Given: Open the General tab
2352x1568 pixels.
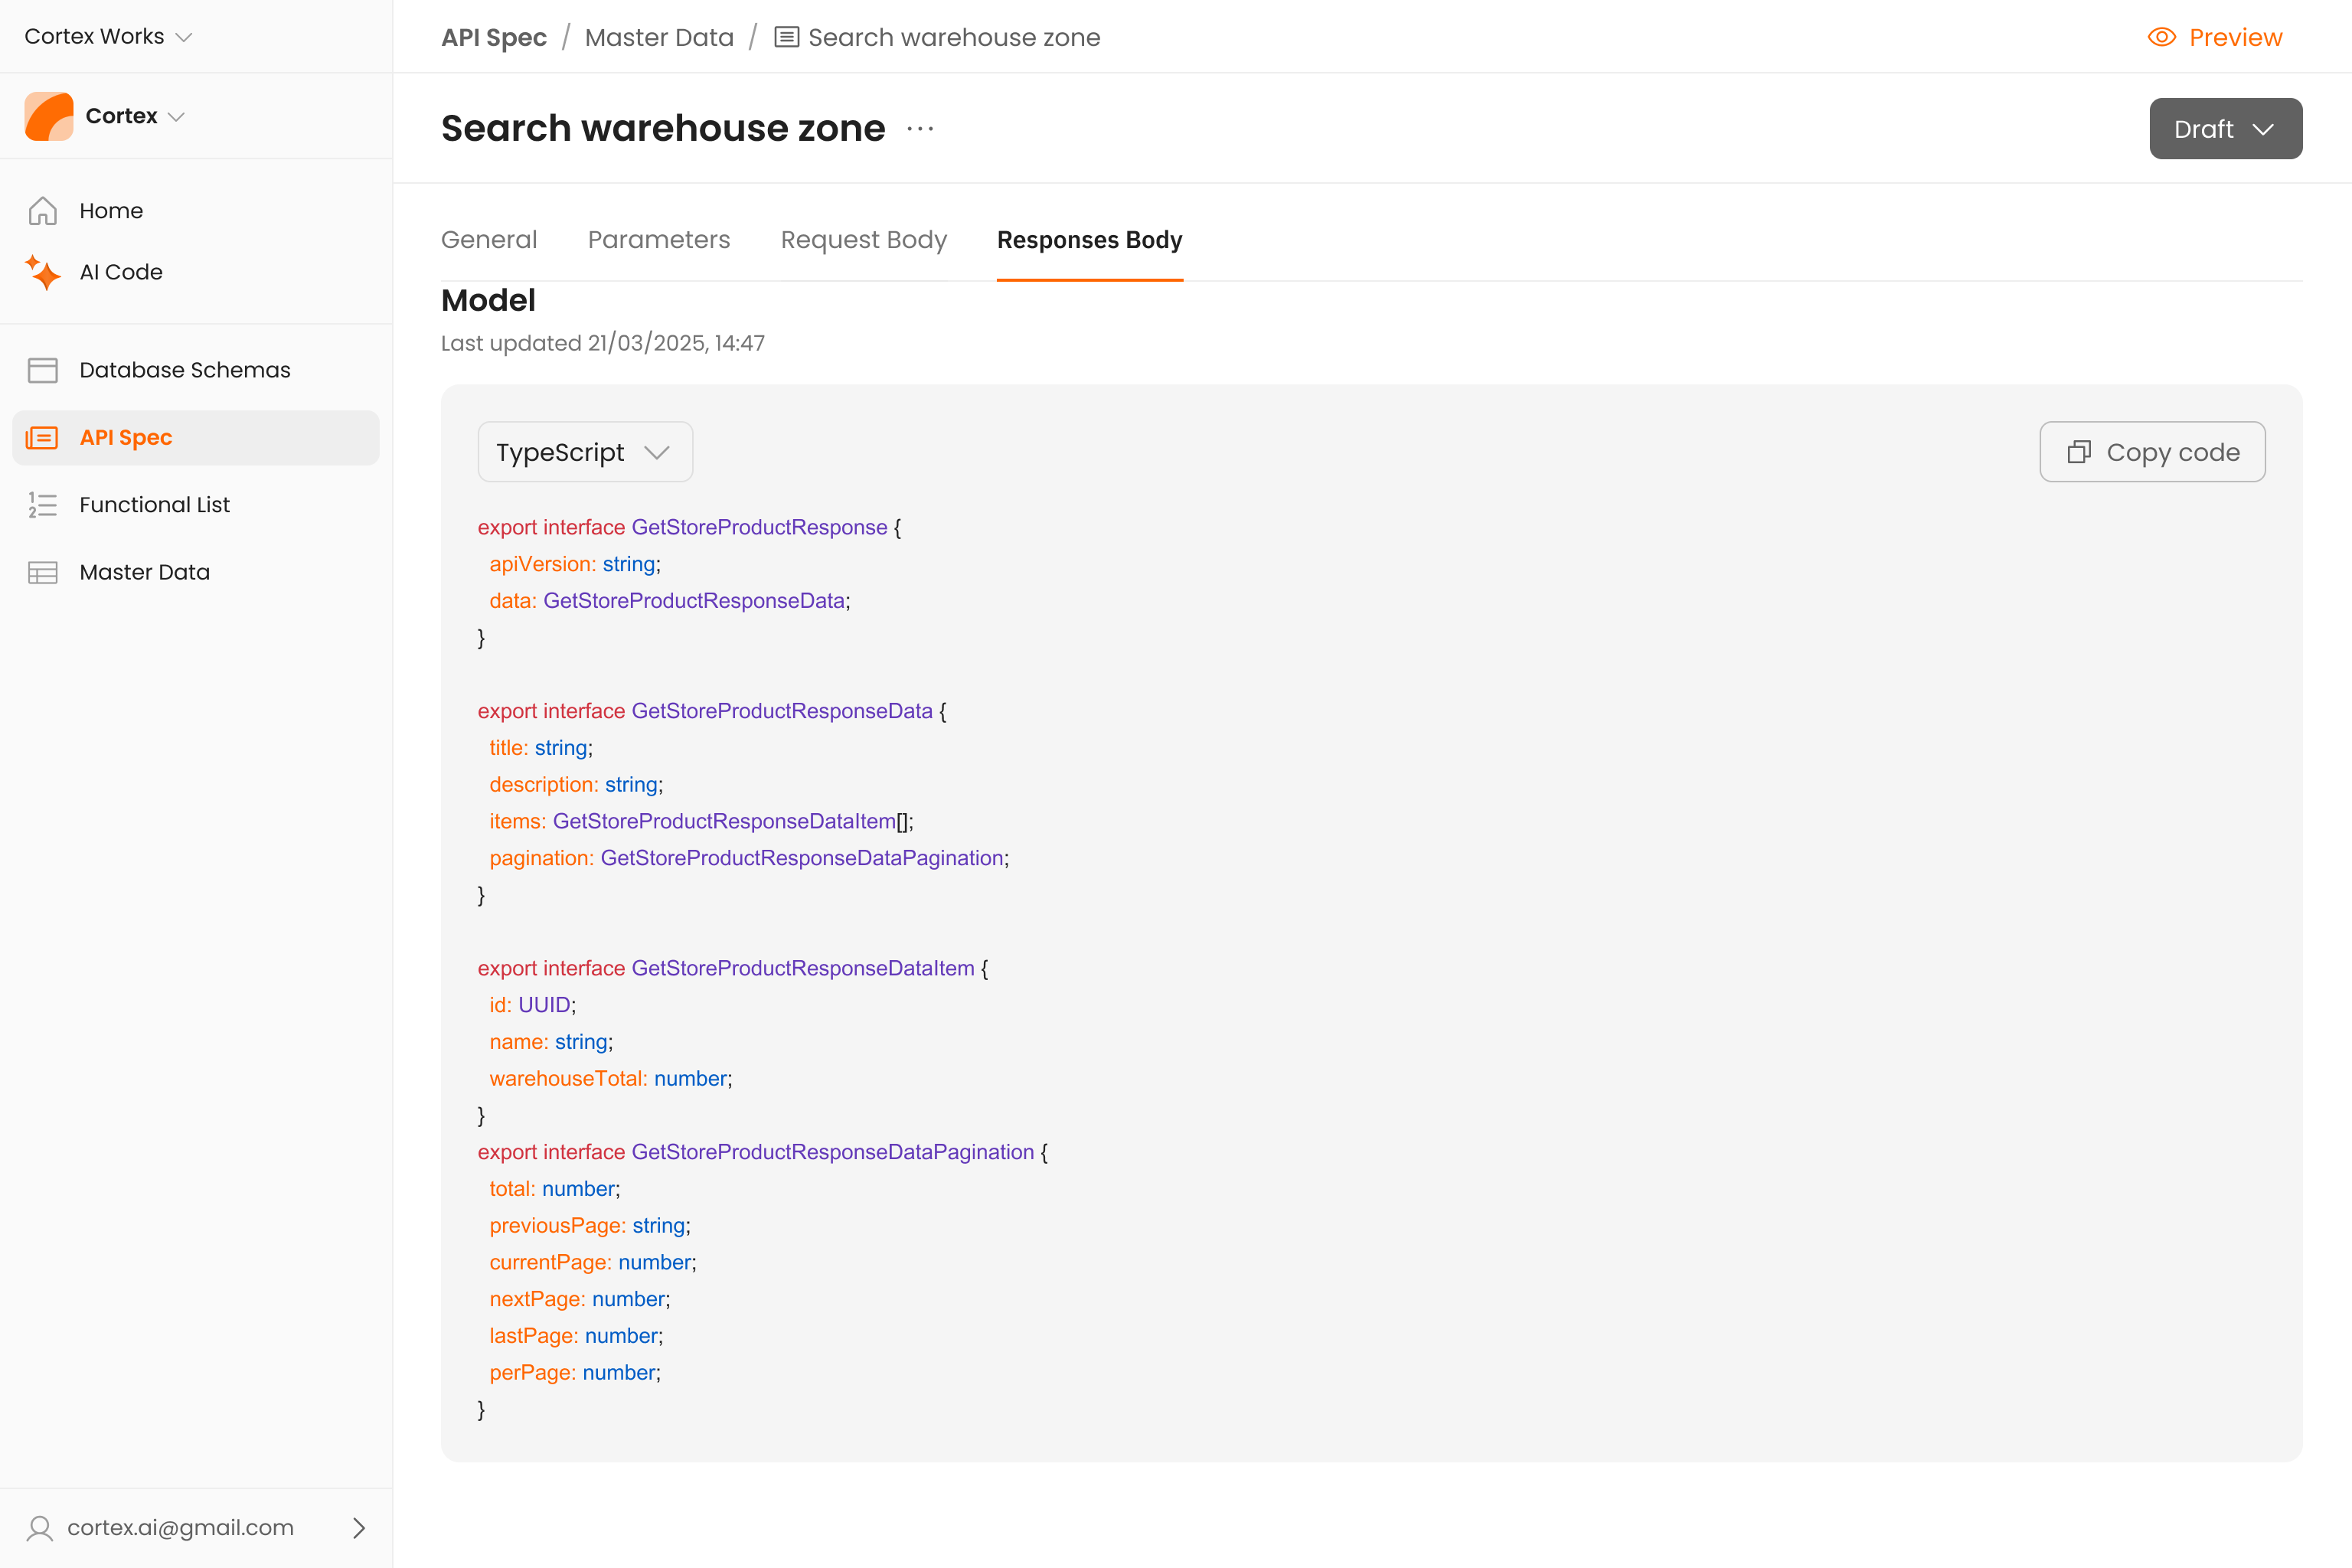Looking at the screenshot, I should pyautogui.click(x=489, y=240).
